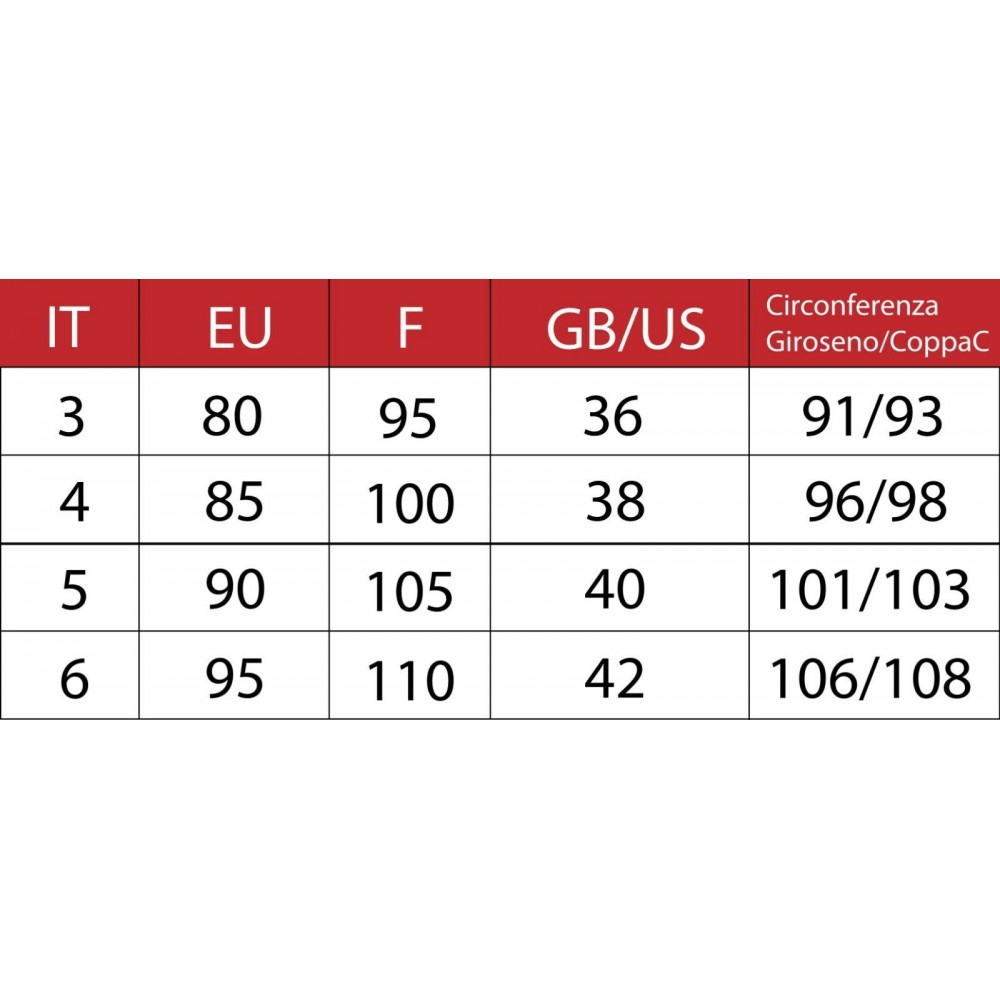Click the IT column header
This screenshot has width=1000, height=1000.
coord(69,326)
